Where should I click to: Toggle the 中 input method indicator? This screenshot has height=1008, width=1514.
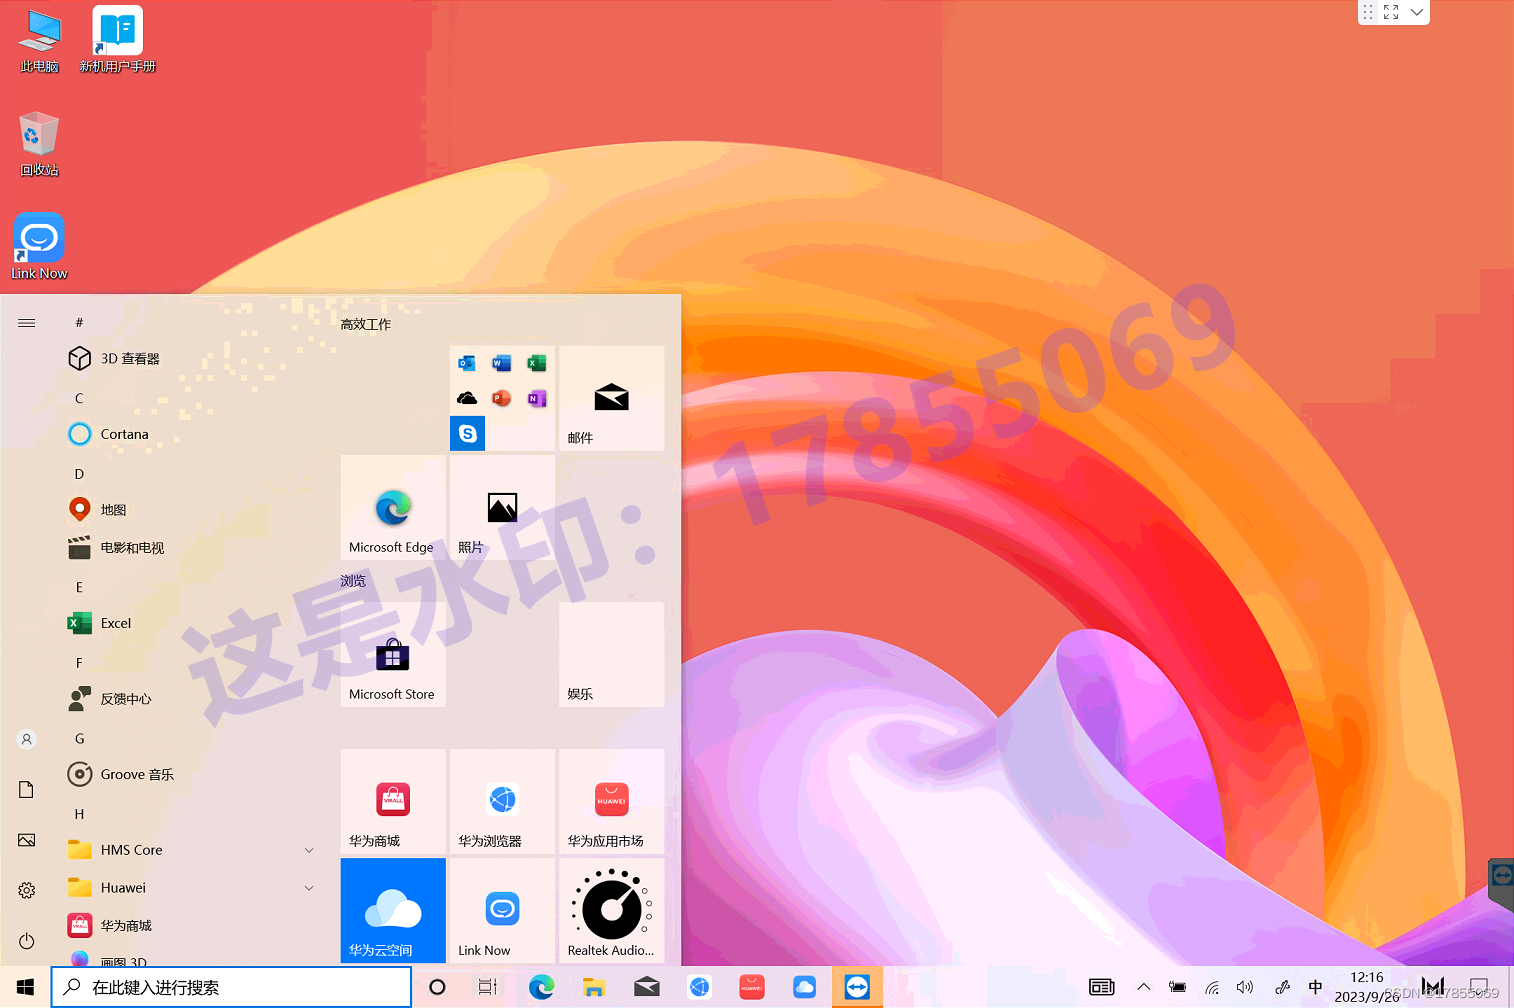[1315, 987]
